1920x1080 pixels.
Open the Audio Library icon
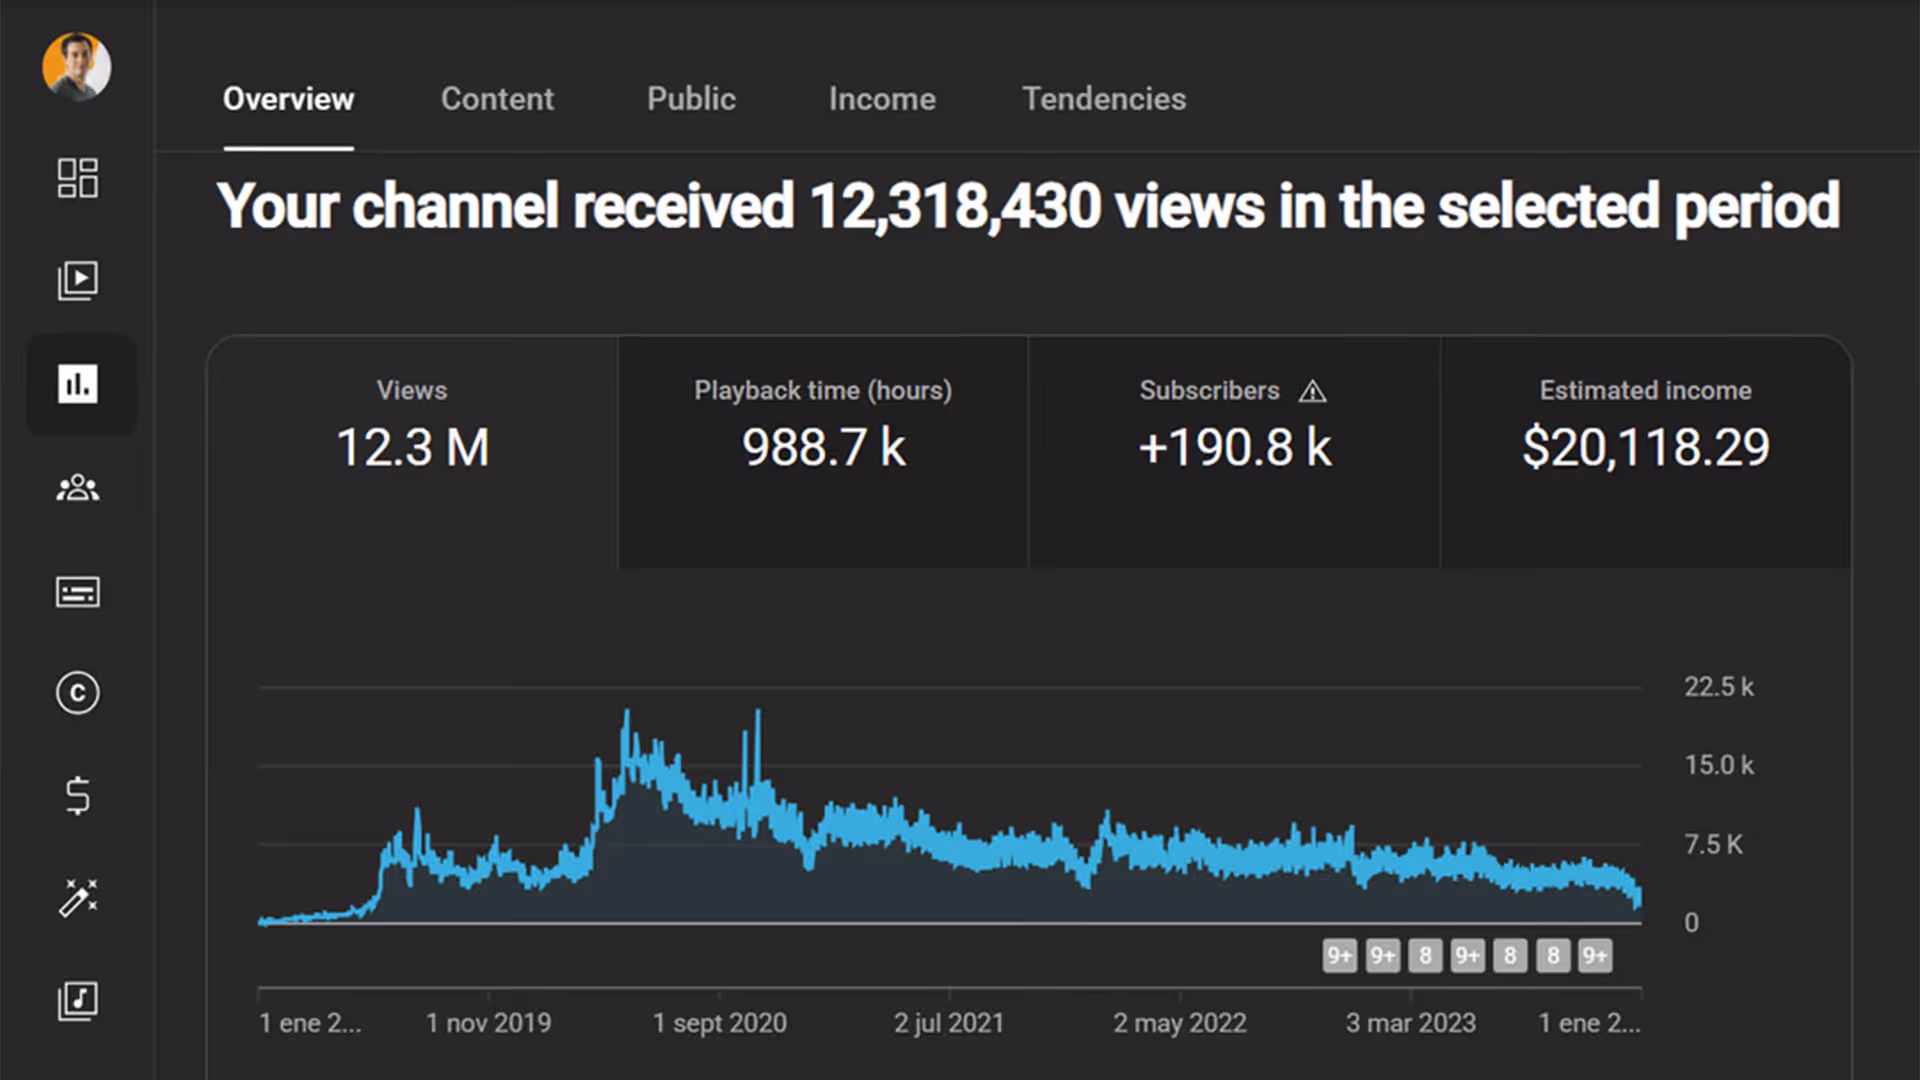coord(78,999)
